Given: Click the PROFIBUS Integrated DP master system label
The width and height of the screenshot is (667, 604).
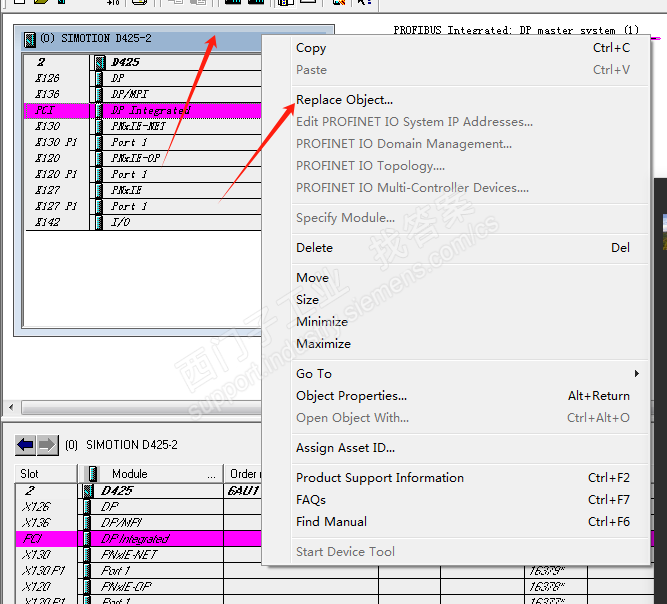Looking at the screenshot, I should click(516, 30).
